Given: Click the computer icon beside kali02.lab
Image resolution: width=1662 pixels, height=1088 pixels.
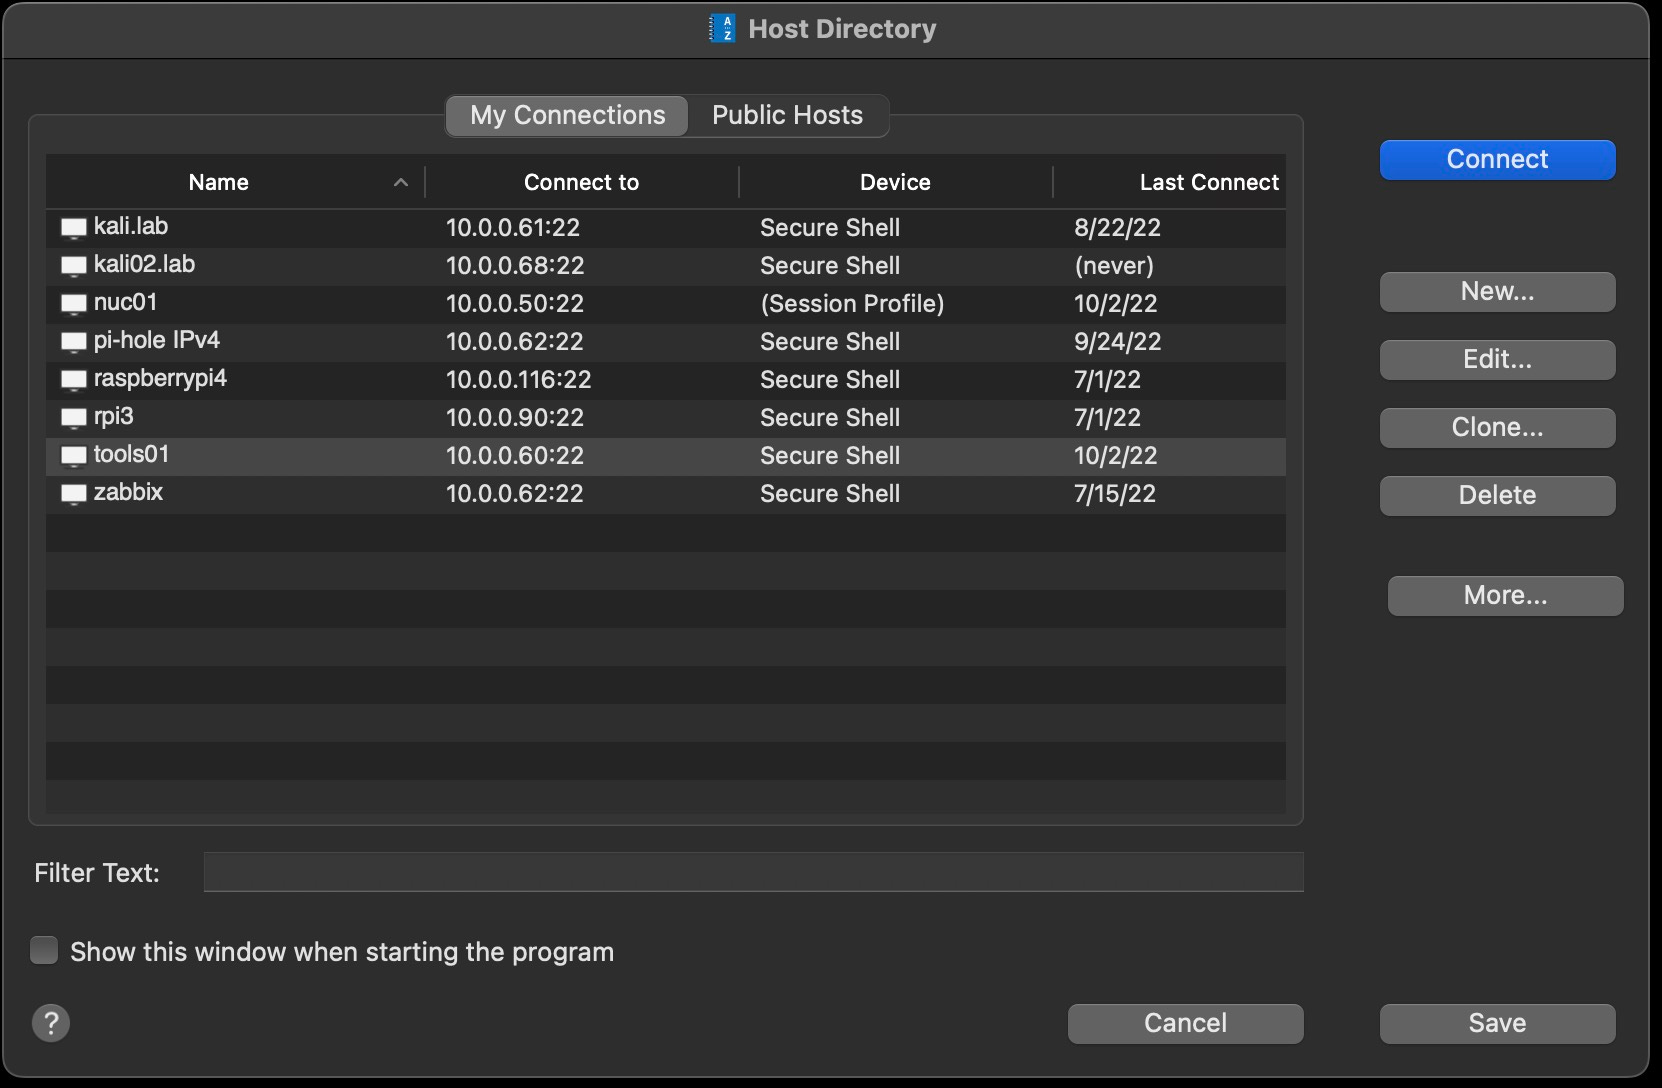Looking at the screenshot, I should click(x=73, y=265).
